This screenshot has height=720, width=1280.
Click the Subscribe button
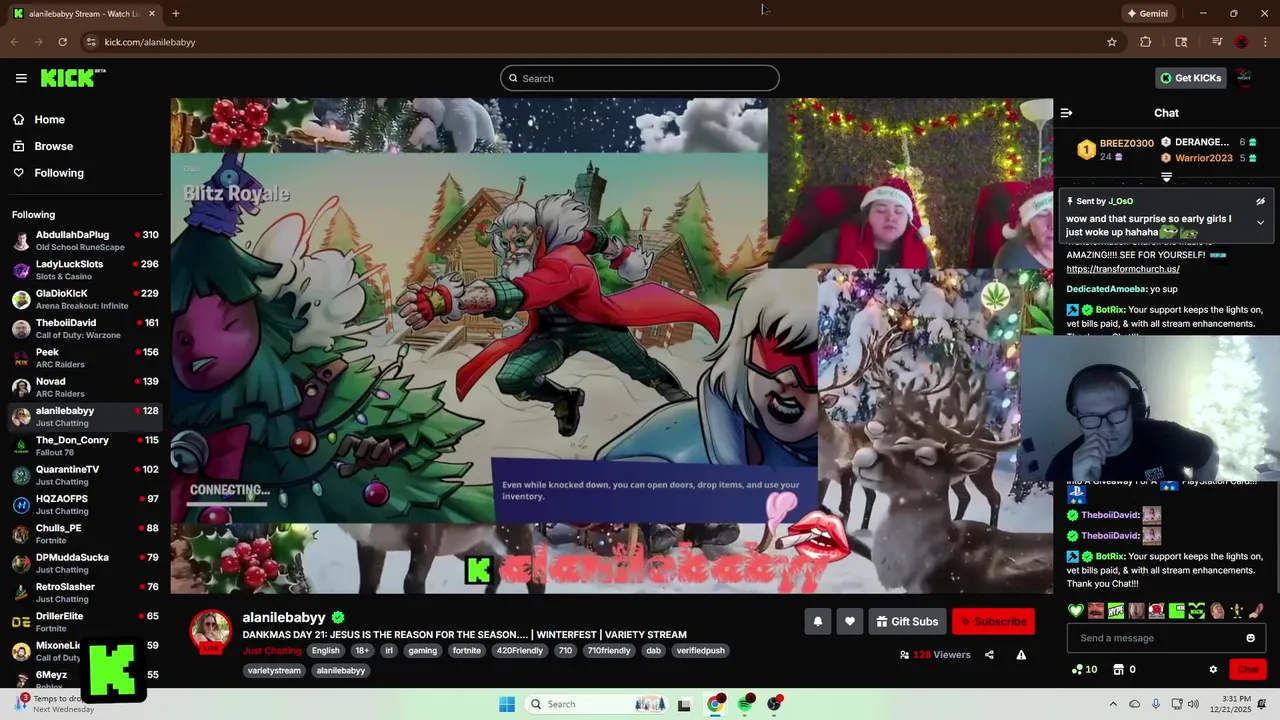pos(993,621)
